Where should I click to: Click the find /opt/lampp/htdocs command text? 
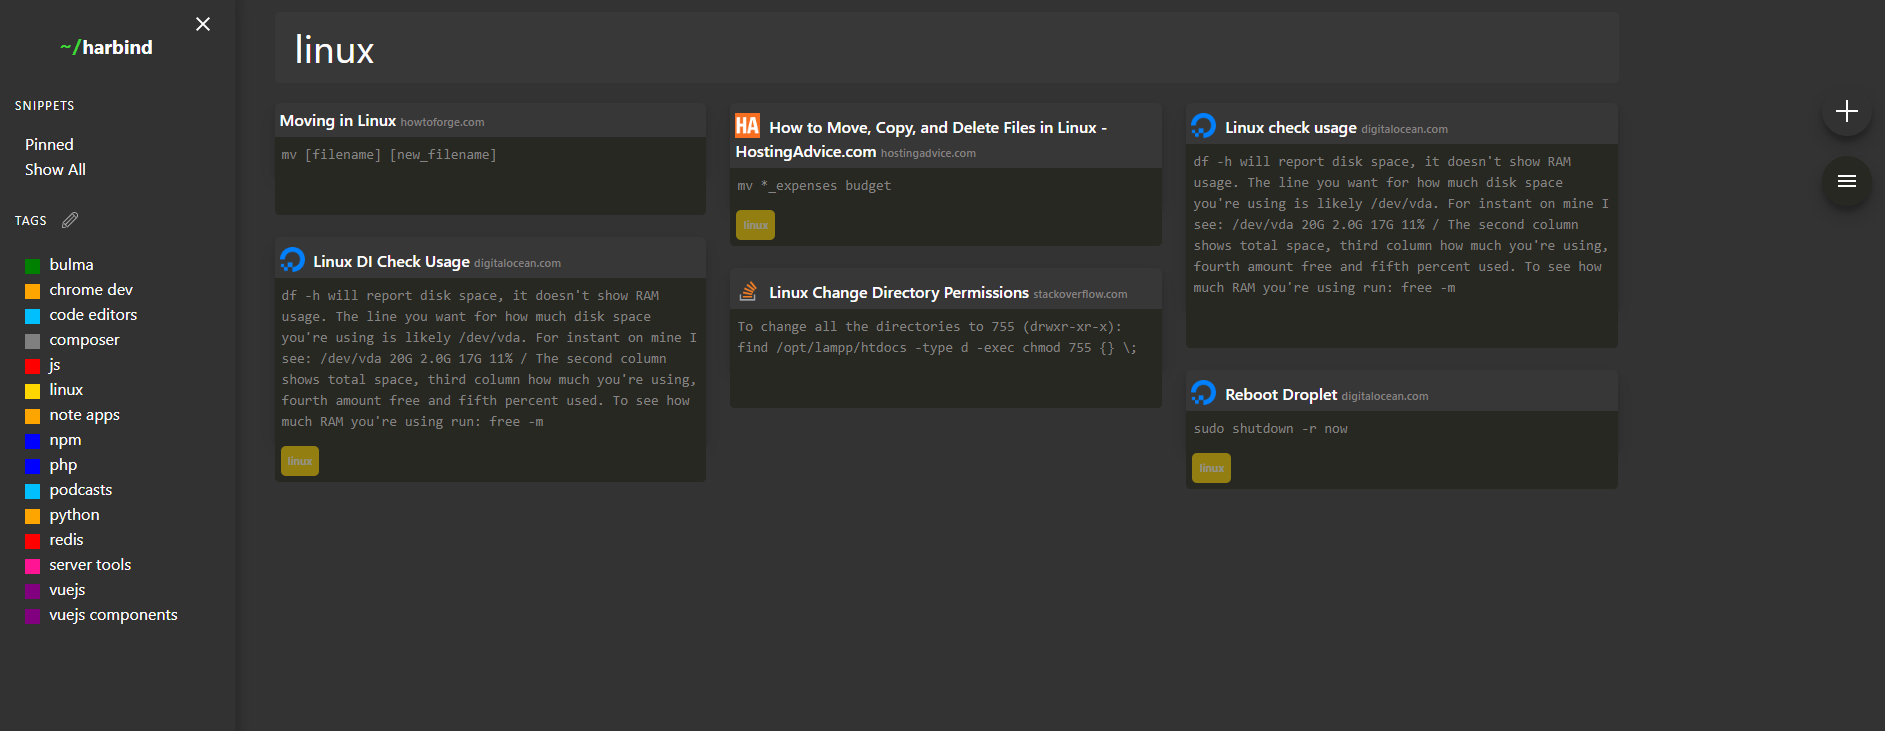pos(937,348)
